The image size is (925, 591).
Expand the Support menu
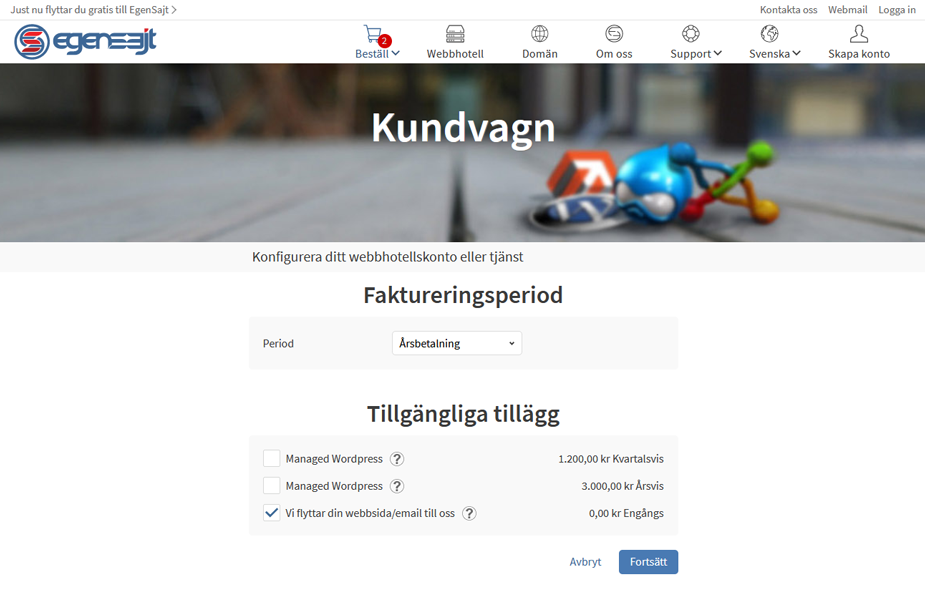[x=696, y=54]
